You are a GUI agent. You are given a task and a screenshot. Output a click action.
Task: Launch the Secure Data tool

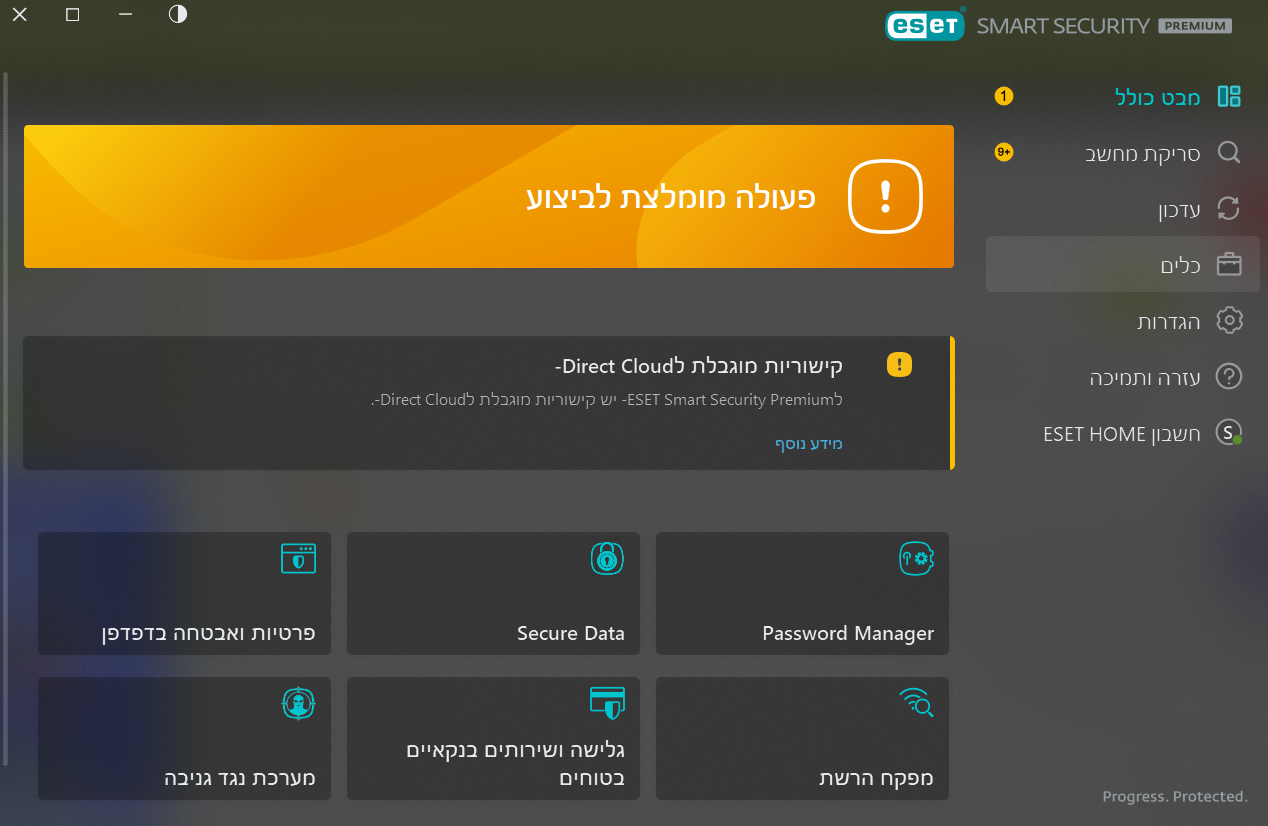pos(492,594)
